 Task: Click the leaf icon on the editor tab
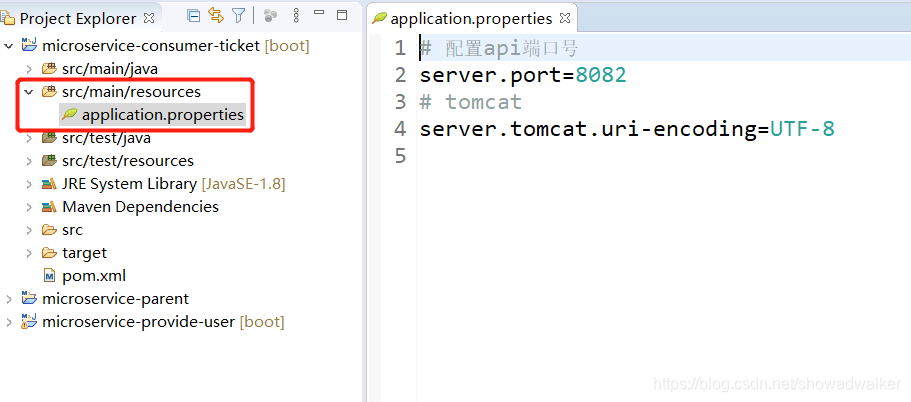pos(379,18)
